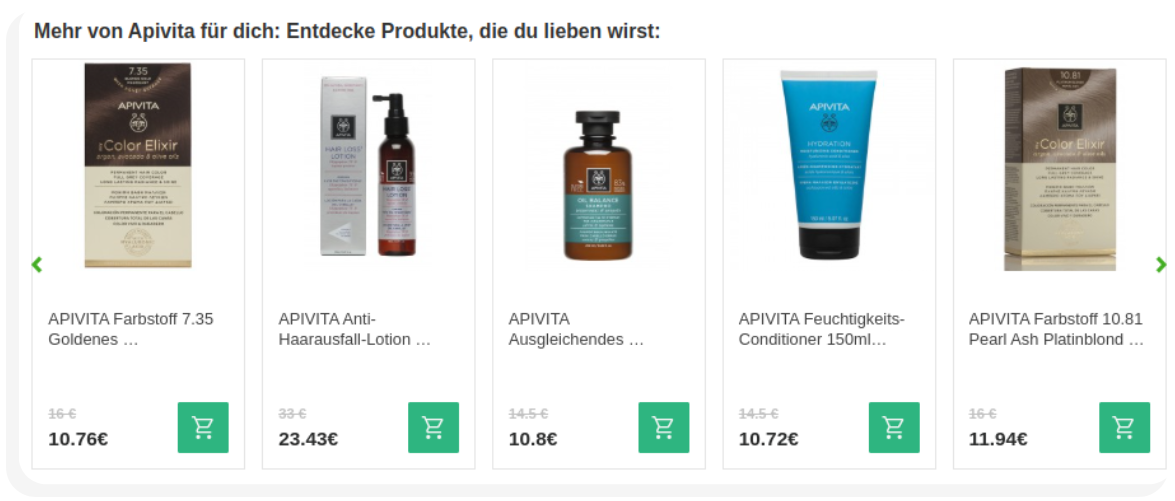1175x501 pixels.
Task: Open APIVITA Feuchtigkeits-Conditioner 150ml title
Action: (x=822, y=330)
